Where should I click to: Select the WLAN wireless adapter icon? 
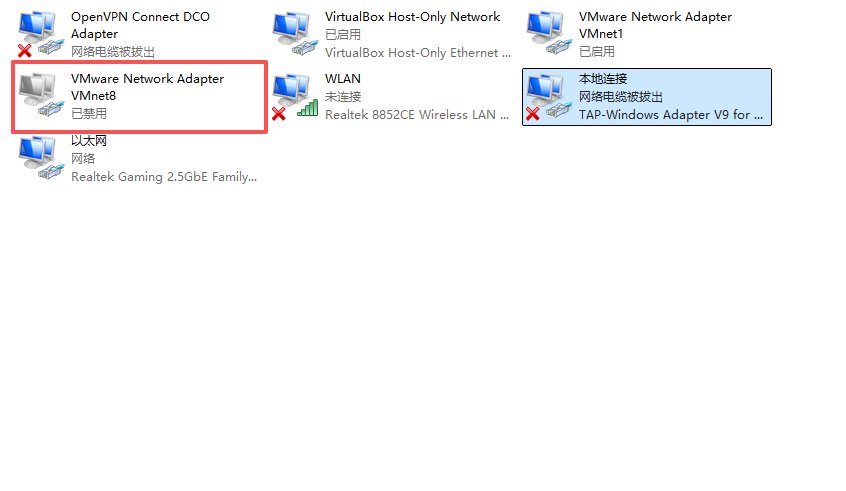tap(295, 95)
